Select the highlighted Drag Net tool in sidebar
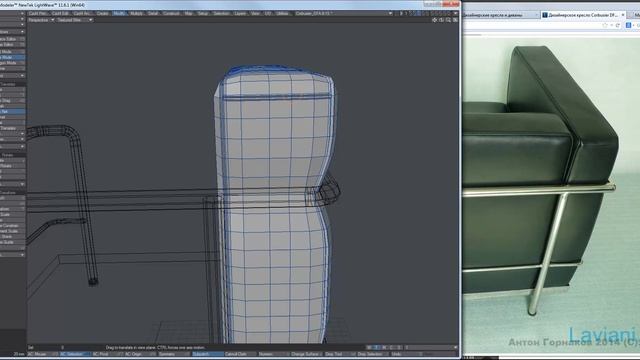640x360 pixels. coord(13,111)
